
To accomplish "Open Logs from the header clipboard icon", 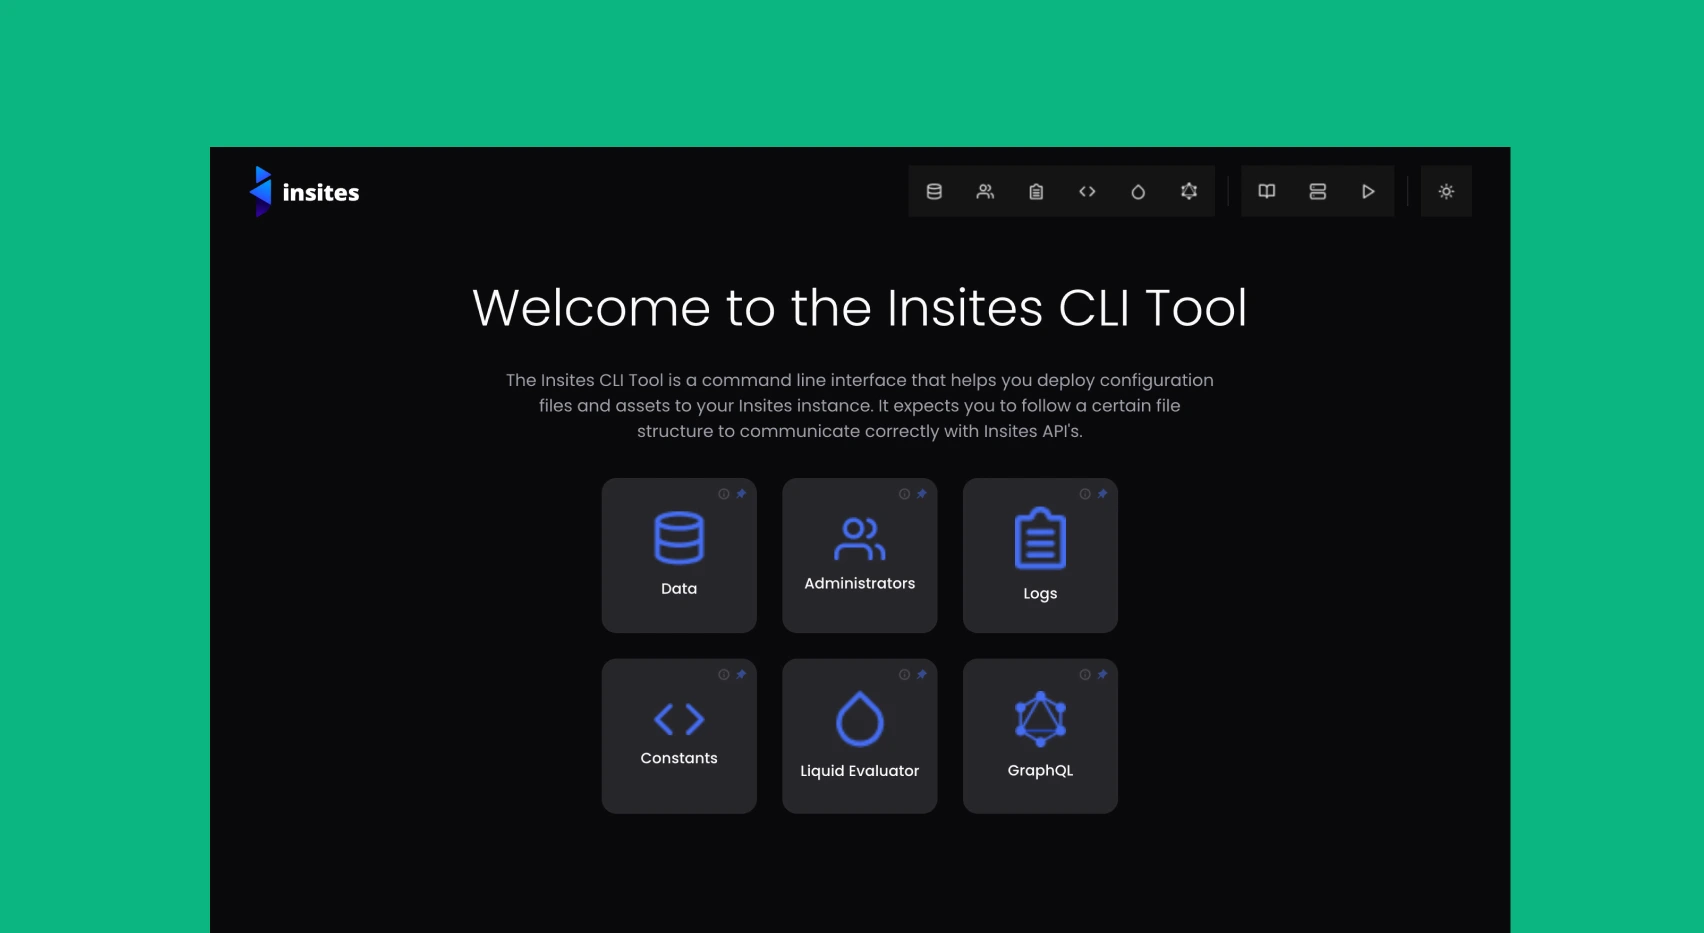I will click(1036, 192).
